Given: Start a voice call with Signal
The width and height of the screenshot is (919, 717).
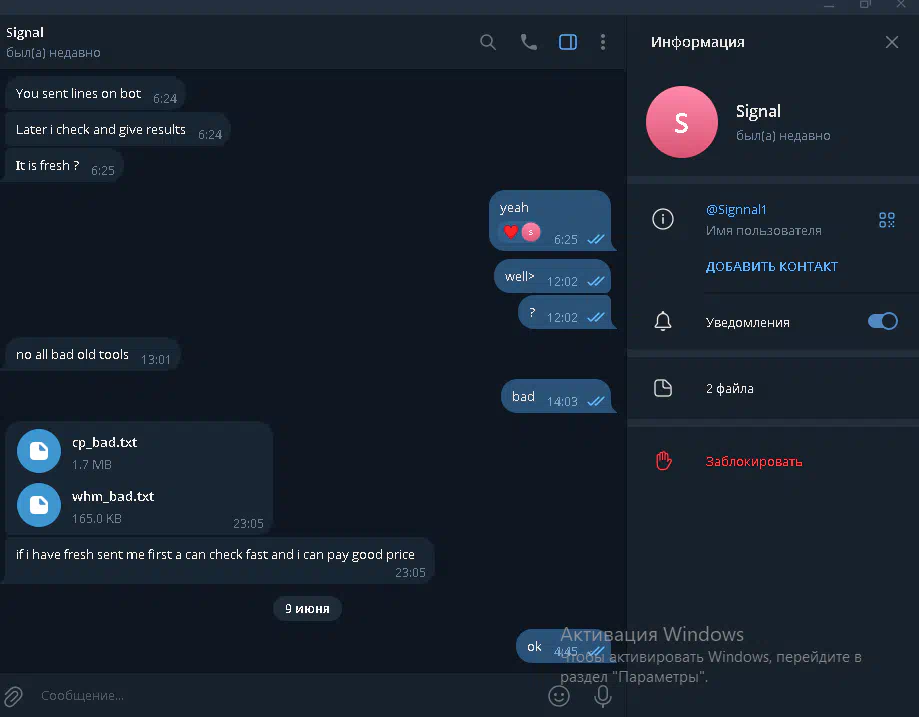Looking at the screenshot, I should pyautogui.click(x=529, y=42).
